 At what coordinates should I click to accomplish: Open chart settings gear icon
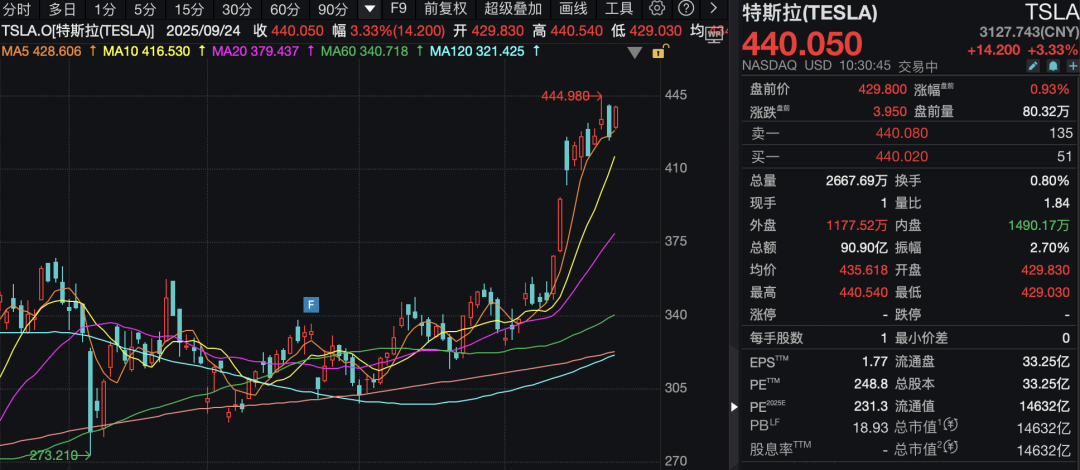click(657, 8)
